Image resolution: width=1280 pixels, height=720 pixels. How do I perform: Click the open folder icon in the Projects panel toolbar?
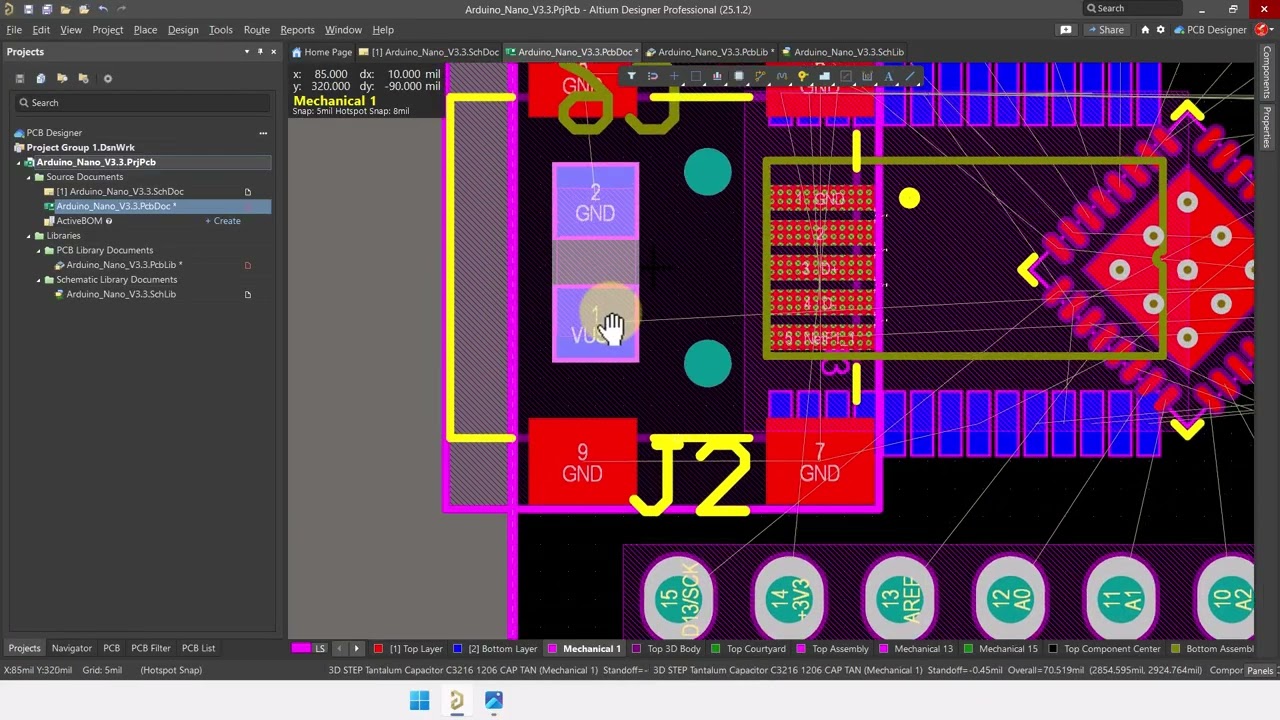tap(62, 78)
